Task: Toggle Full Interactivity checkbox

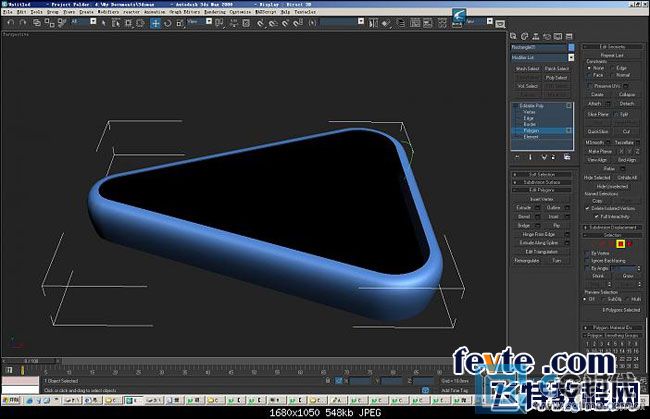Action: (x=597, y=216)
